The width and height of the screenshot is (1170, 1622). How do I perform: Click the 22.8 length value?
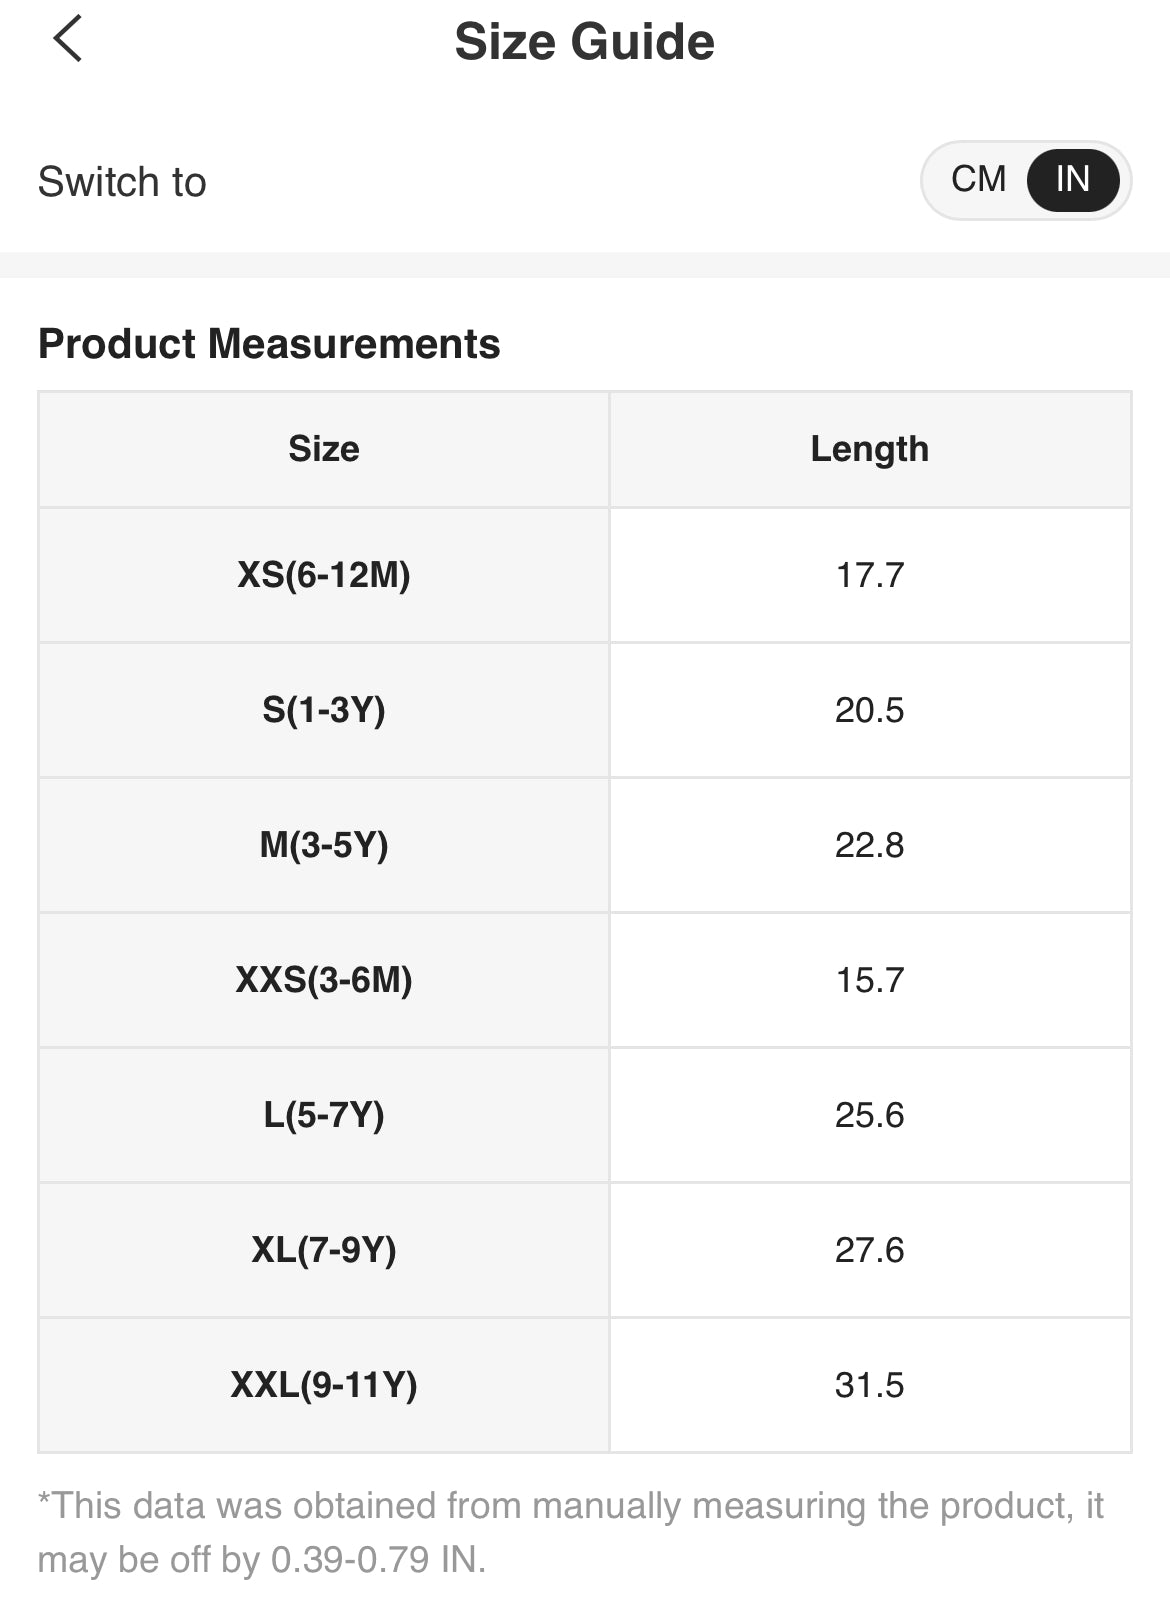click(x=869, y=845)
